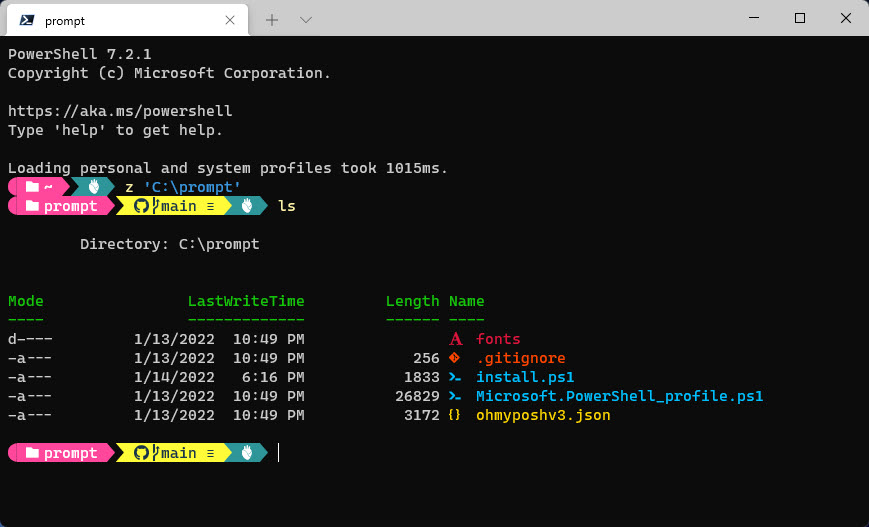Click the Mode column header

pyautogui.click(x=25, y=301)
